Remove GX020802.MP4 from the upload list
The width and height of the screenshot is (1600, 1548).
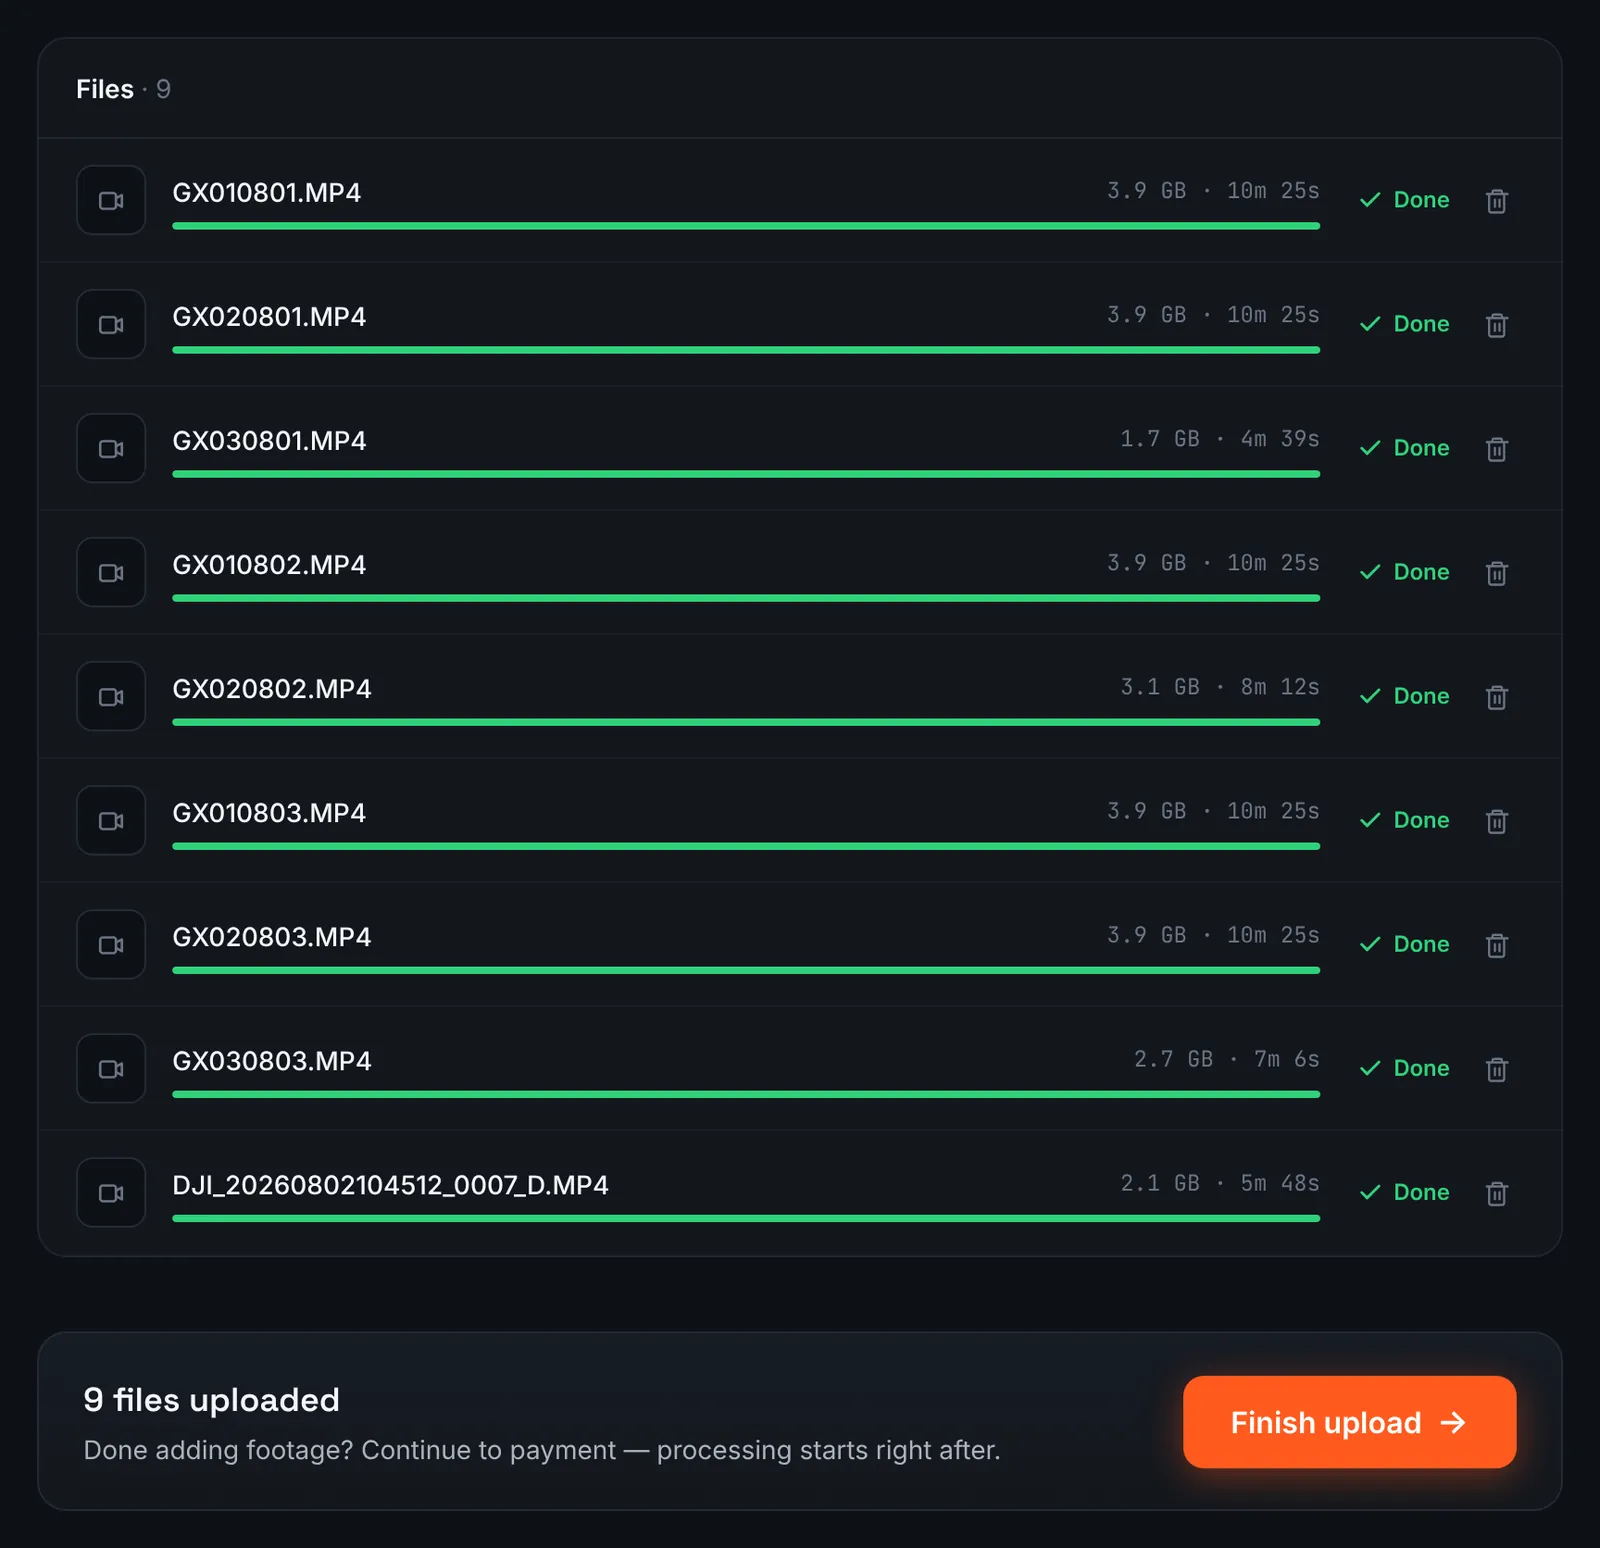click(x=1496, y=697)
